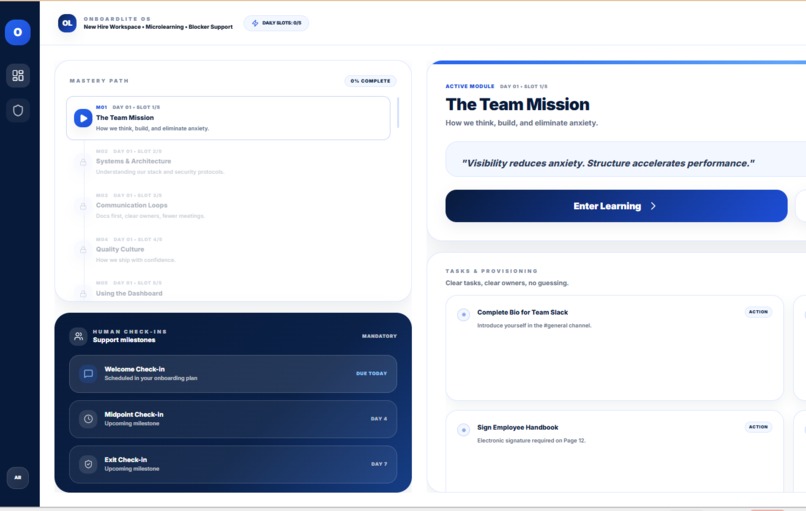806x511 pixels.
Task: Click the 0% Complete badge
Action: click(370, 81)
